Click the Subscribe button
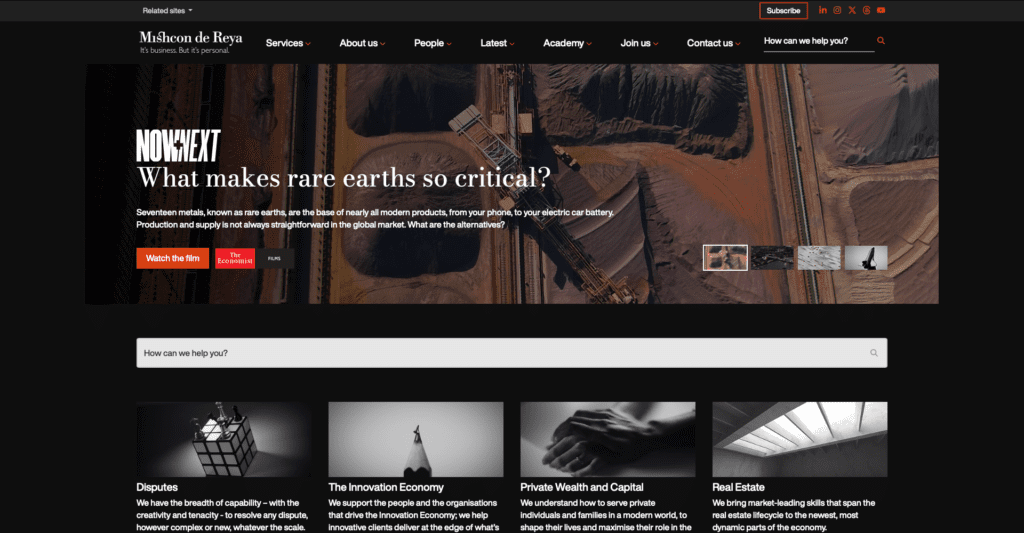 point(783,10)
